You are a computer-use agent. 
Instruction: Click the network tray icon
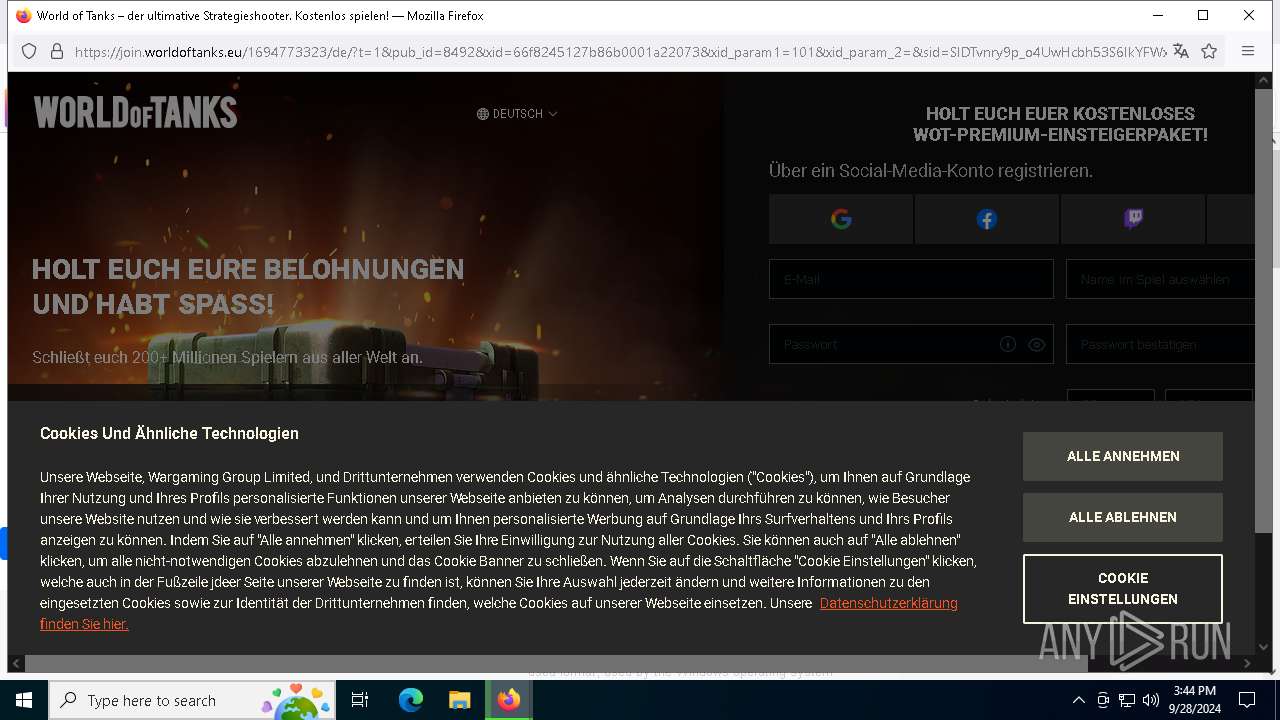[1127, 700]
